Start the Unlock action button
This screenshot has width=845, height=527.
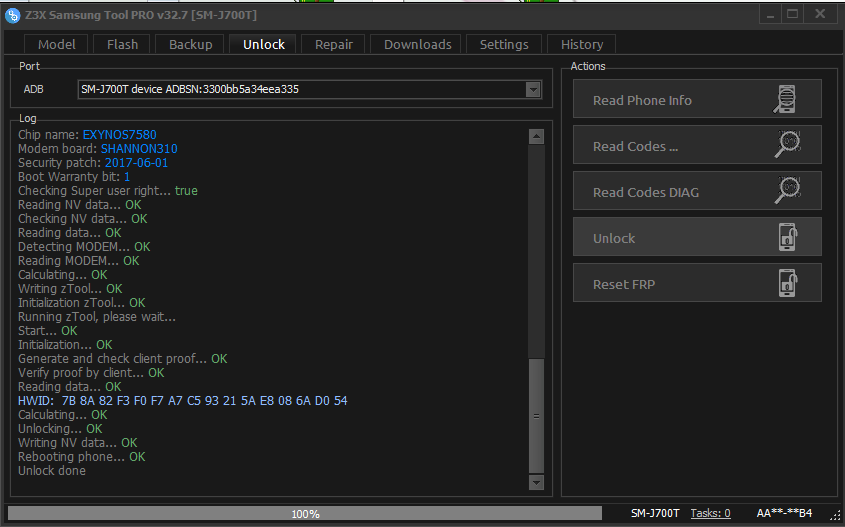(697, 237)
